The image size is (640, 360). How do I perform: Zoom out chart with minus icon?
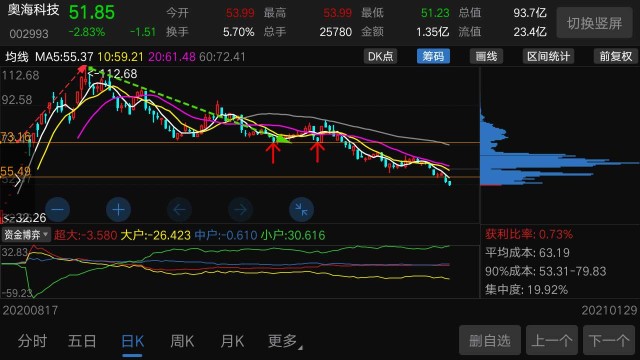tap(58, 210)
